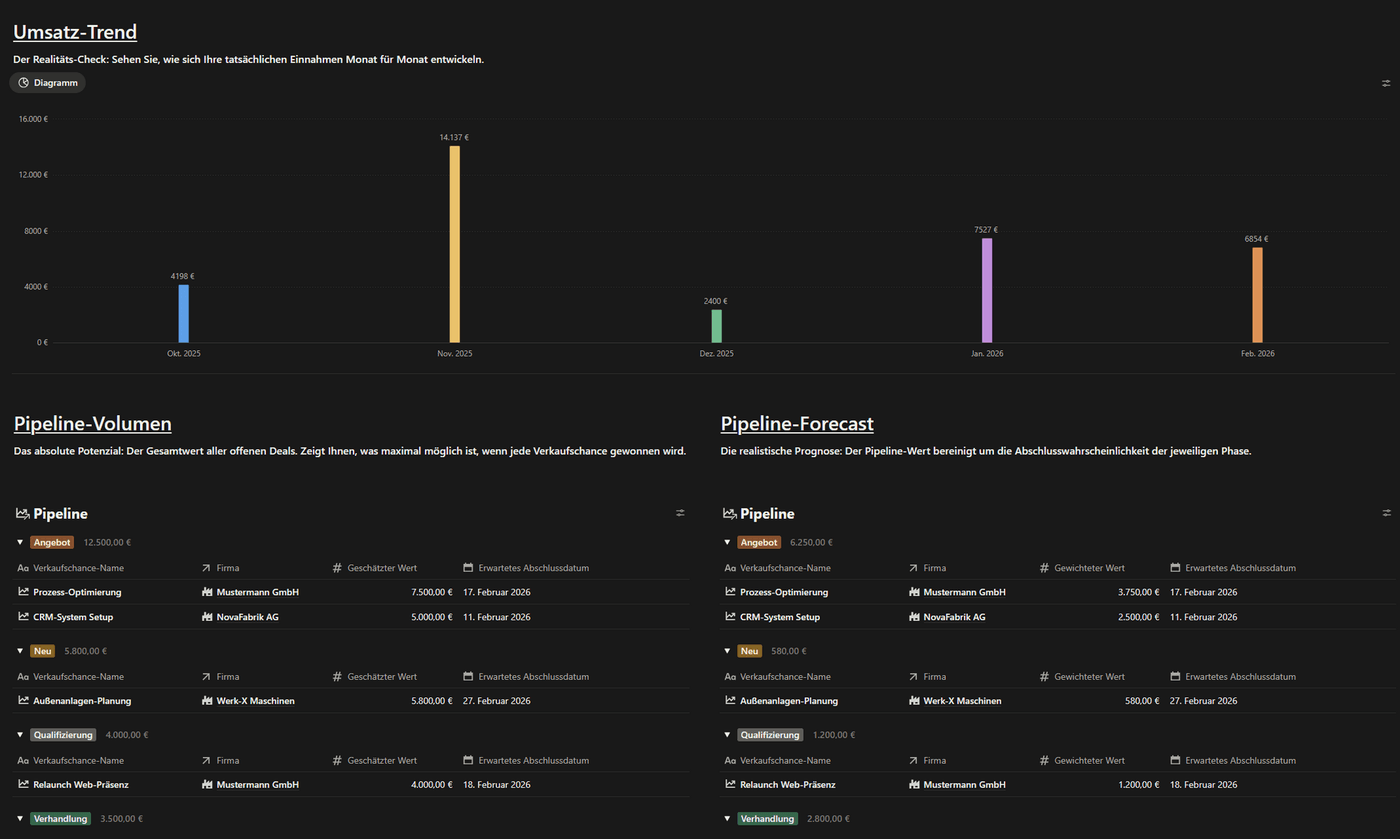Click the yellow Nov. 2025 bar
The width and height of the screenshot is (1400, 839).
click(x=455, y=244)
